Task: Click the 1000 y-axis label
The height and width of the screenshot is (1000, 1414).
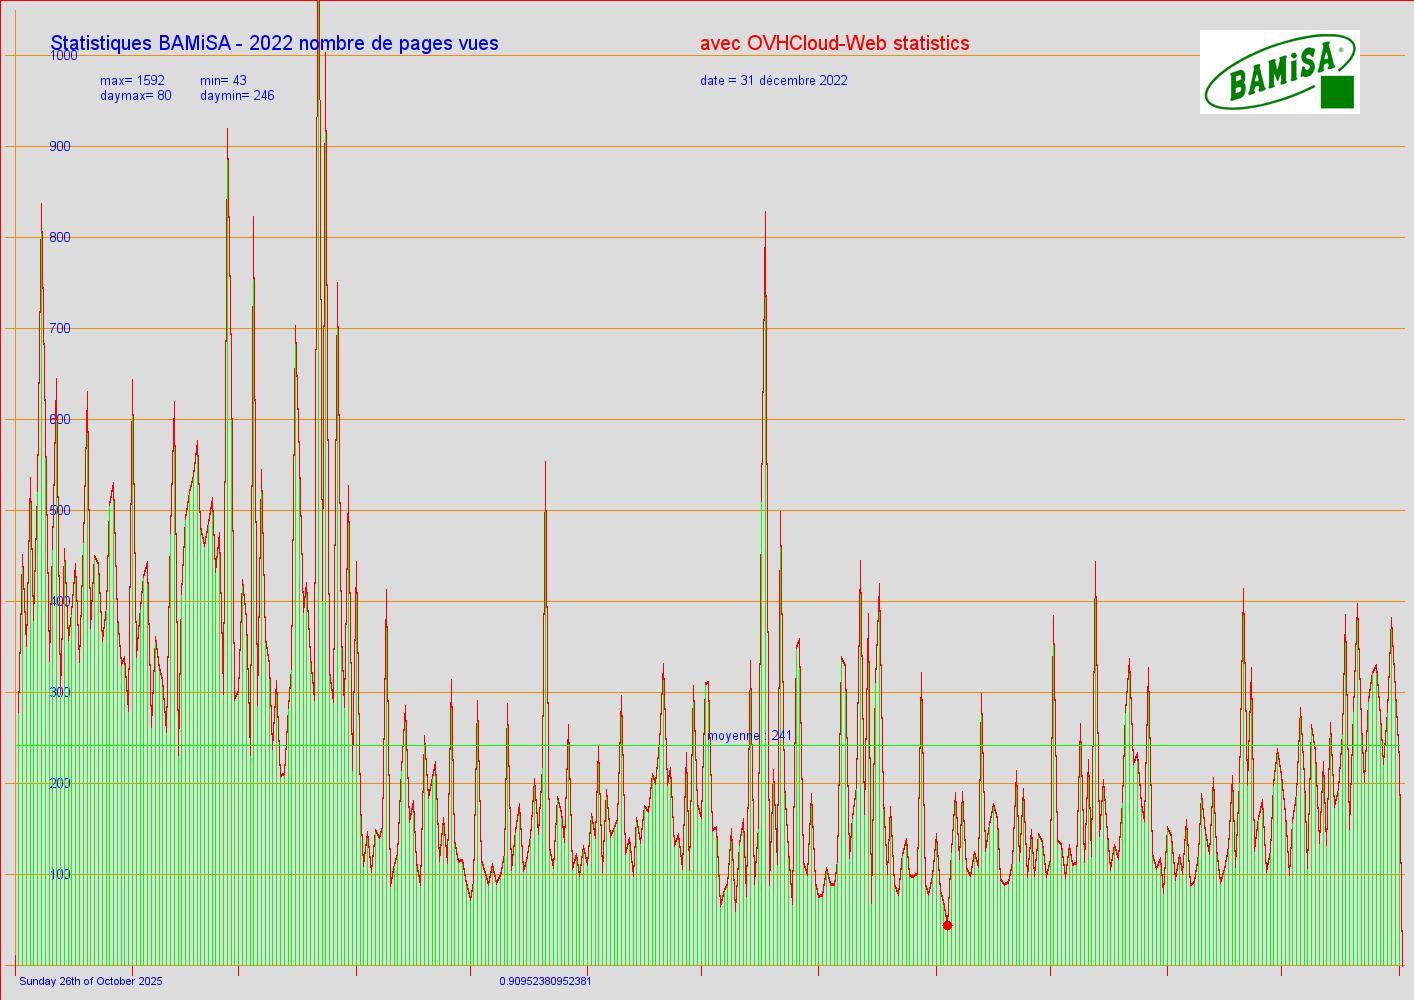Action: tap(62, 56)
